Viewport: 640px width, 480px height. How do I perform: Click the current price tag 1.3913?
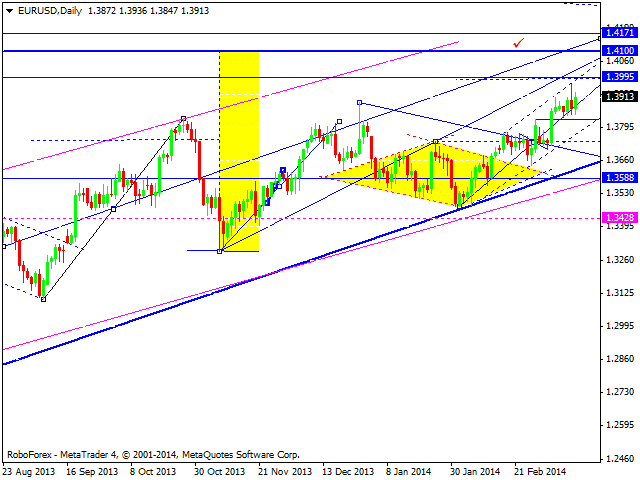[619, 97]
